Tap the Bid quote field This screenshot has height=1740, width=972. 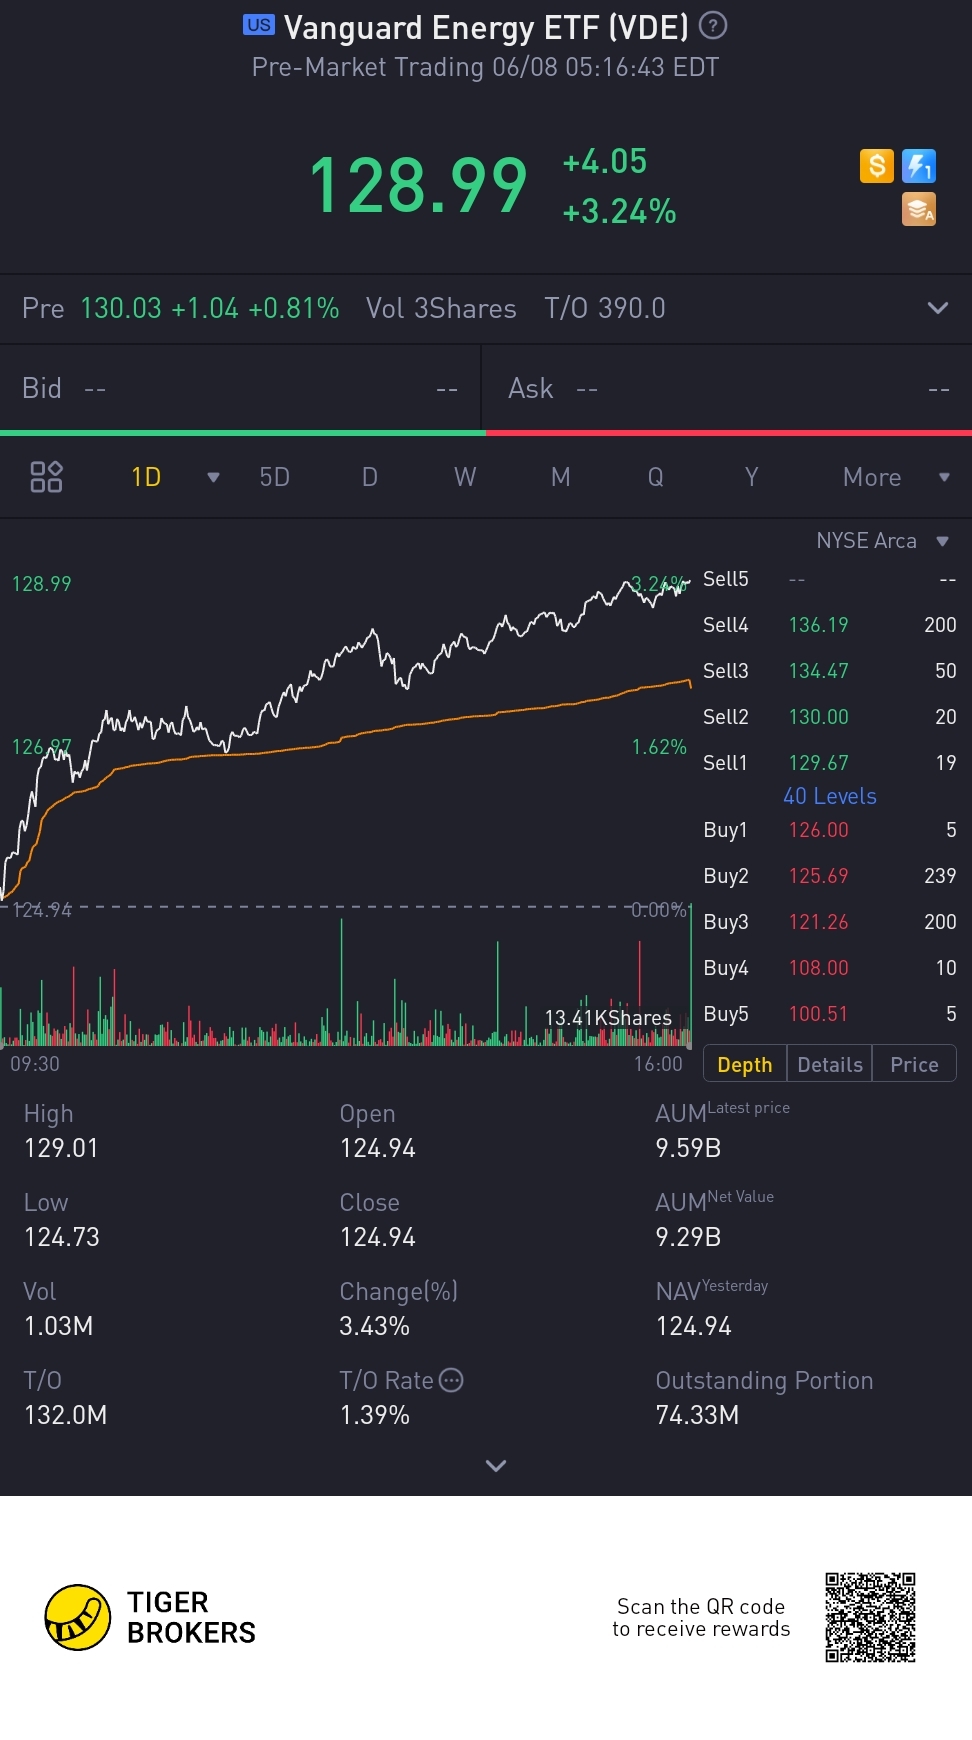click(240, 388)
